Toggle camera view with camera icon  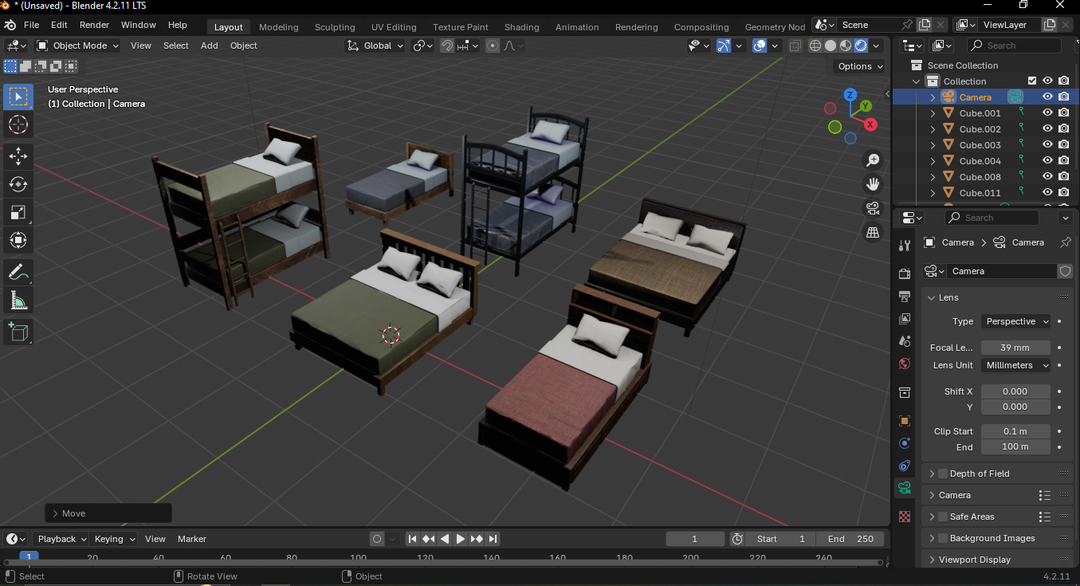873,209
